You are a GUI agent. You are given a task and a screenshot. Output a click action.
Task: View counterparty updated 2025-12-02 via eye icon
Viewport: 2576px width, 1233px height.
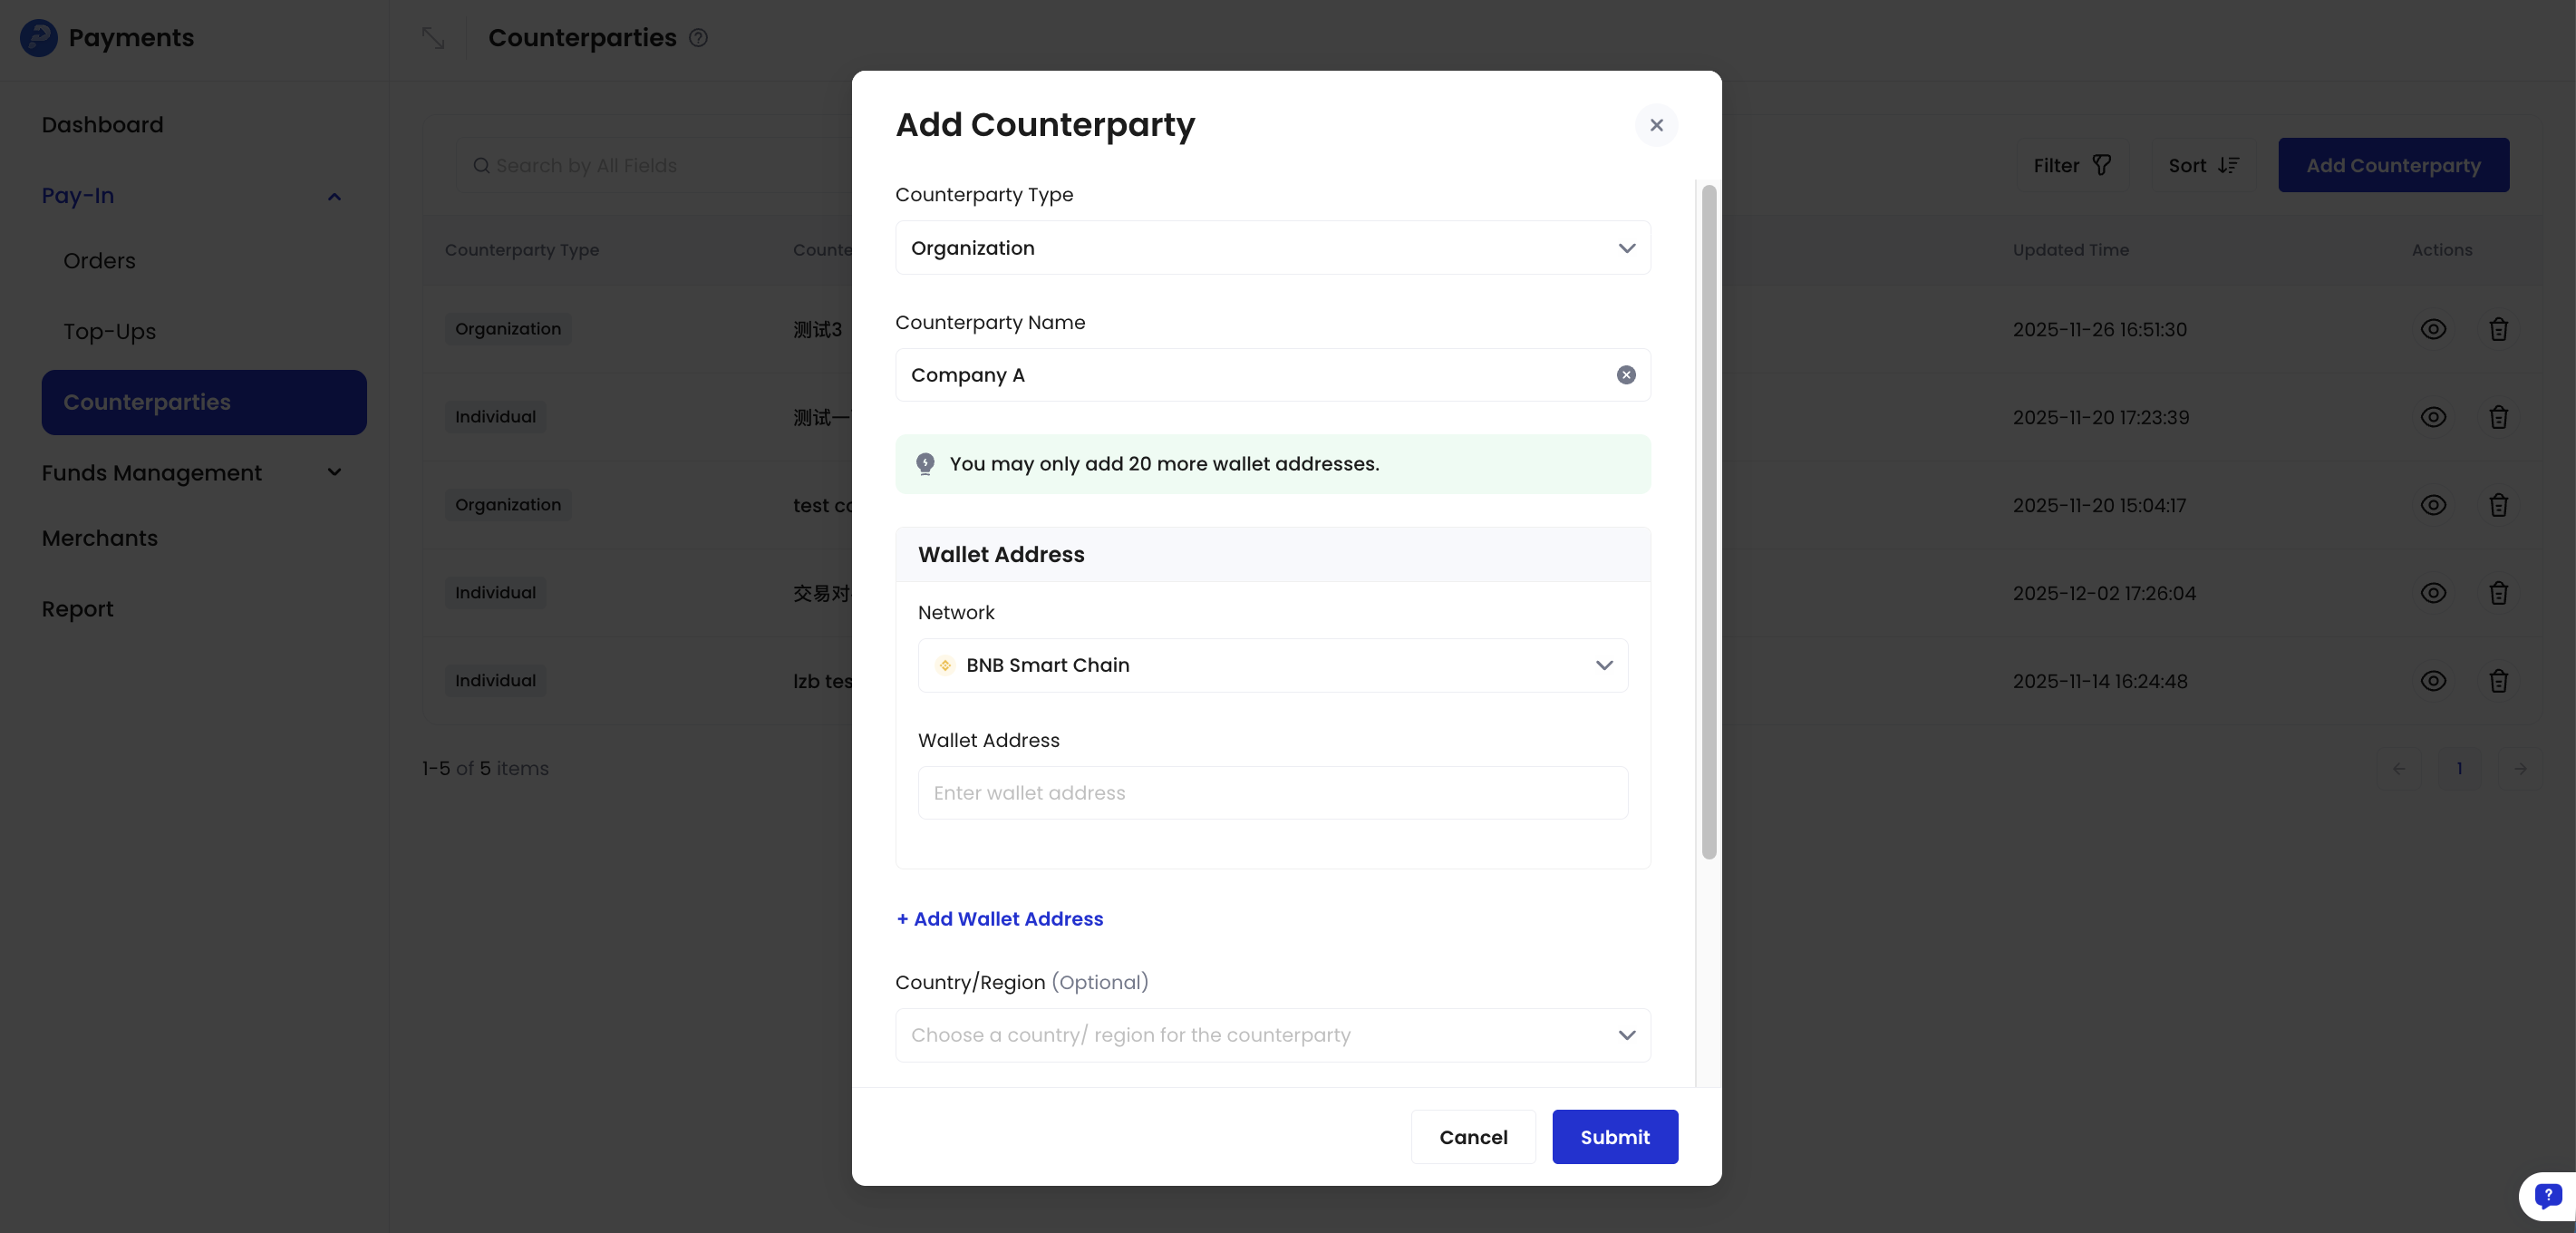[2433, 593]
